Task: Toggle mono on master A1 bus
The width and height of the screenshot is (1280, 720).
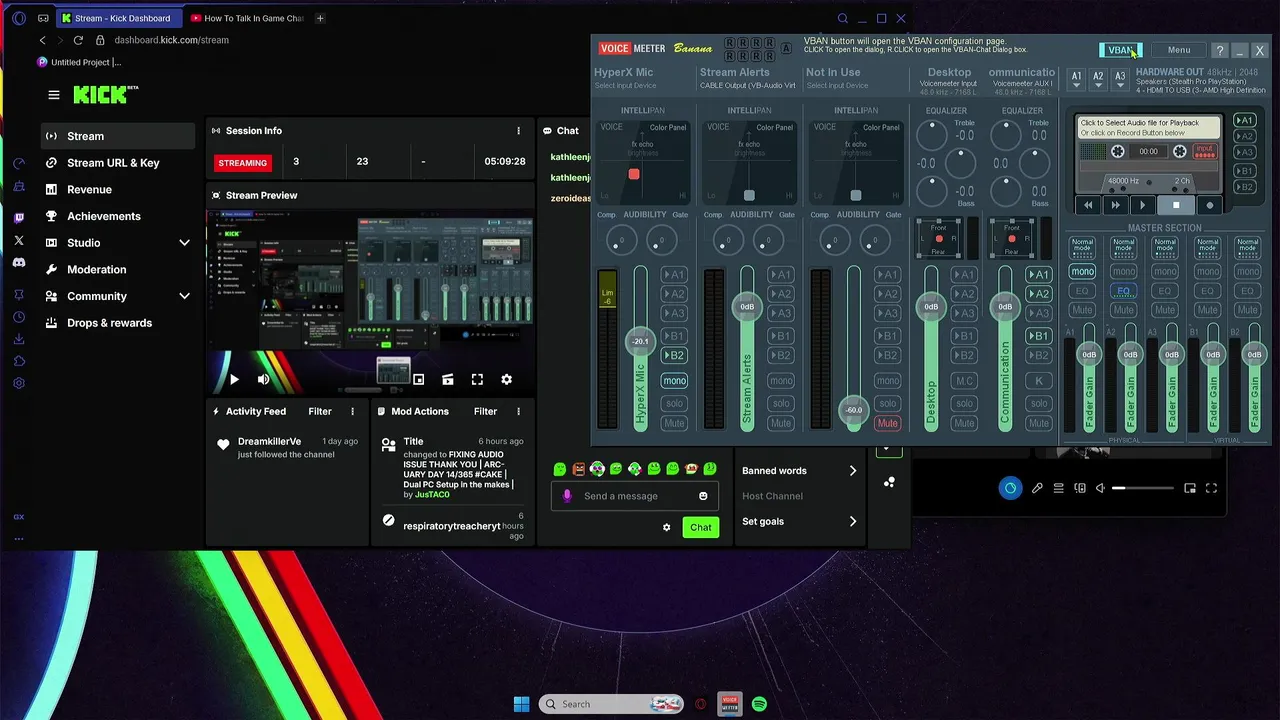Action: pos(1082,271)
